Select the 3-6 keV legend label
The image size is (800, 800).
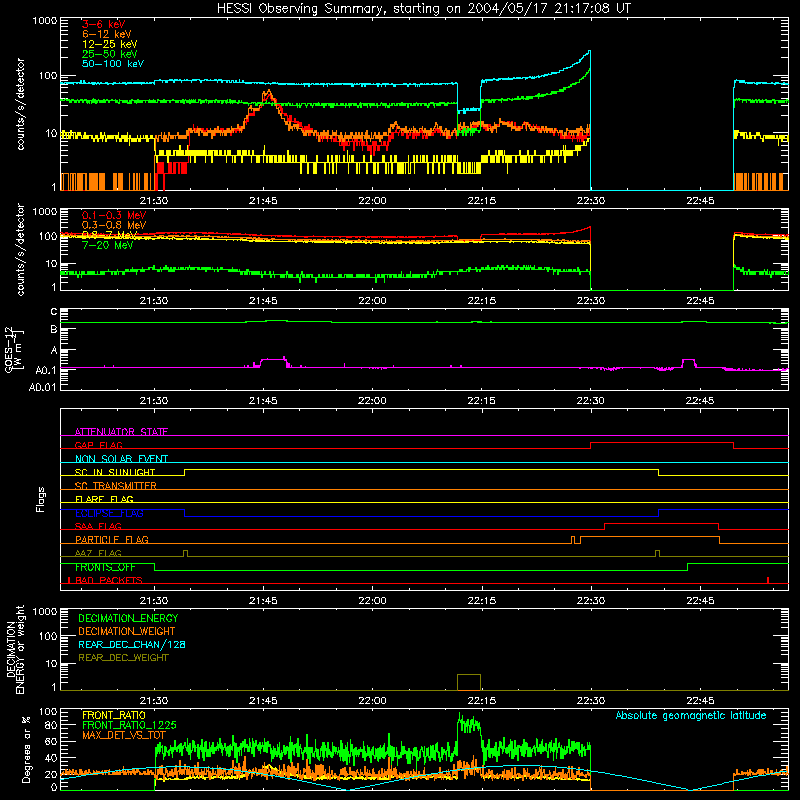[103, 24]
